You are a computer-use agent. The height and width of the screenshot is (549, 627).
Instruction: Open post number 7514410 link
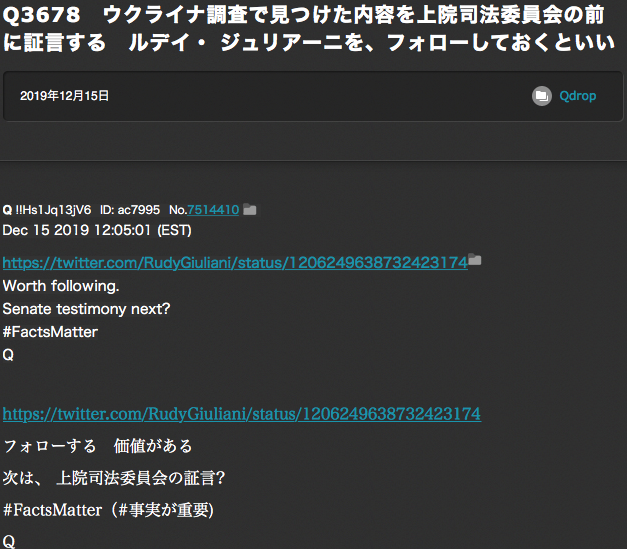213,210
